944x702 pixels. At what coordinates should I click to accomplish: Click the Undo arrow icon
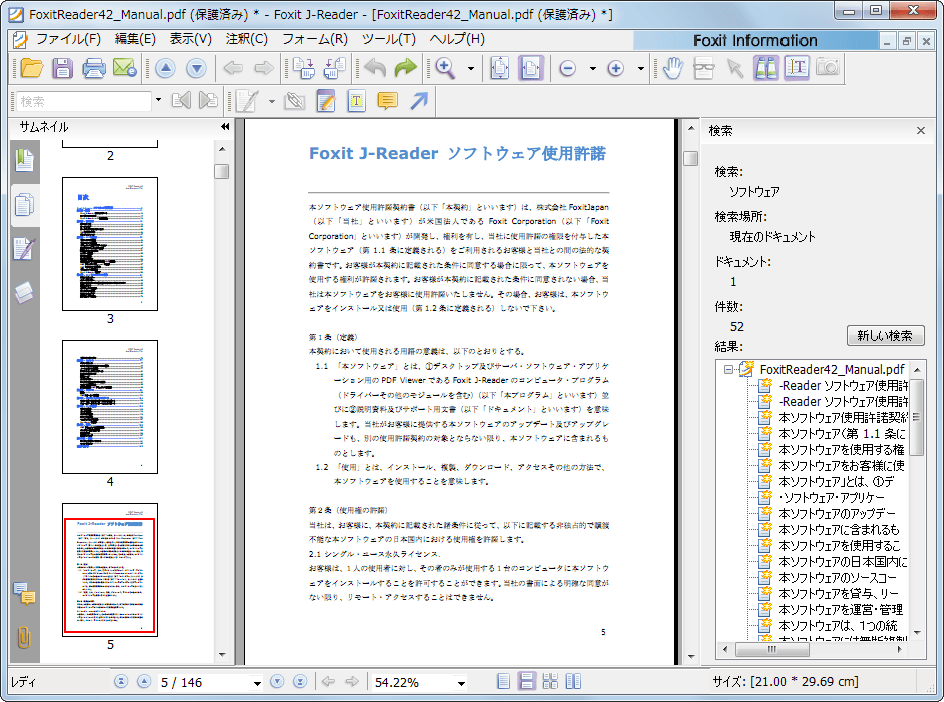(x=374, y=68)
